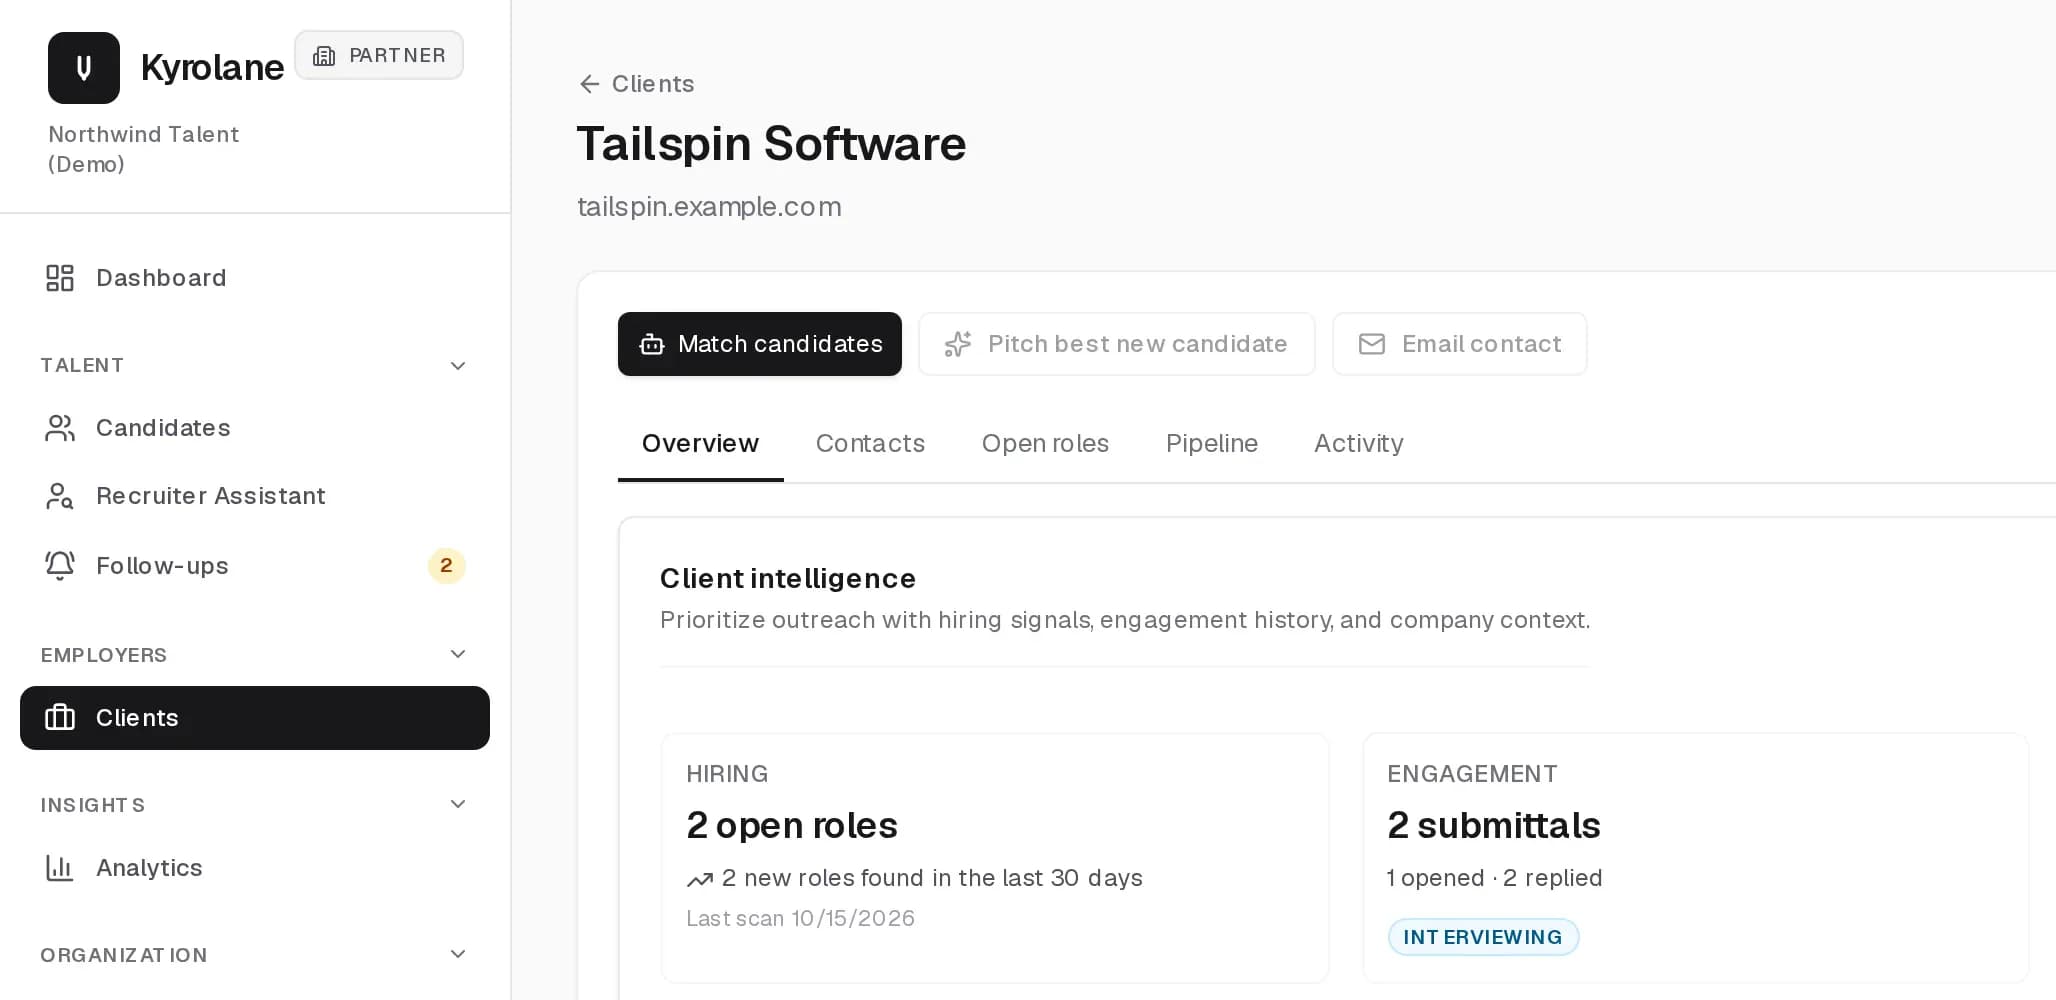Click the PARTNER badge text
Viewport: 2056px width, 1000px height.
(397, 56)
